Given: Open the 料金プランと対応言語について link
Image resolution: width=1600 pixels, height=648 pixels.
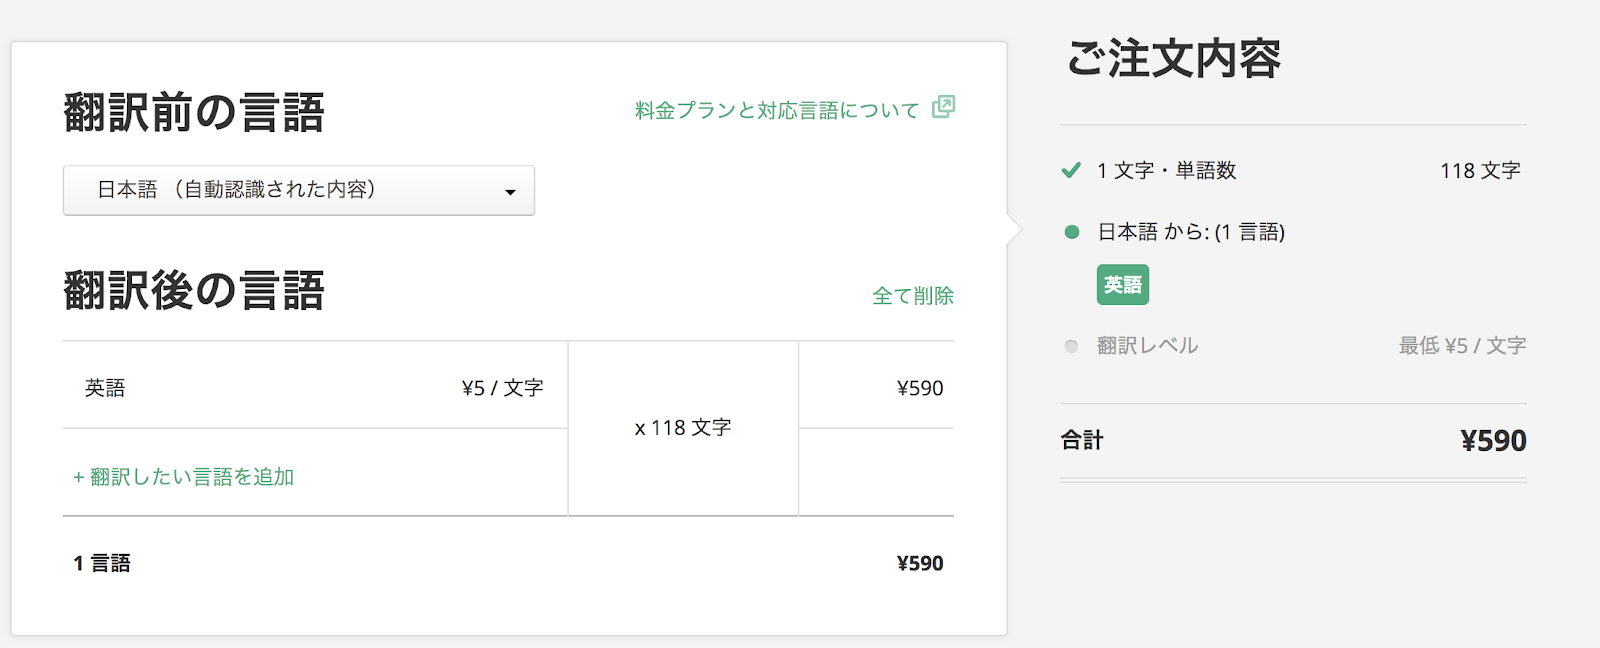Looking at the screenshot, I should click(x=776, y=110).
